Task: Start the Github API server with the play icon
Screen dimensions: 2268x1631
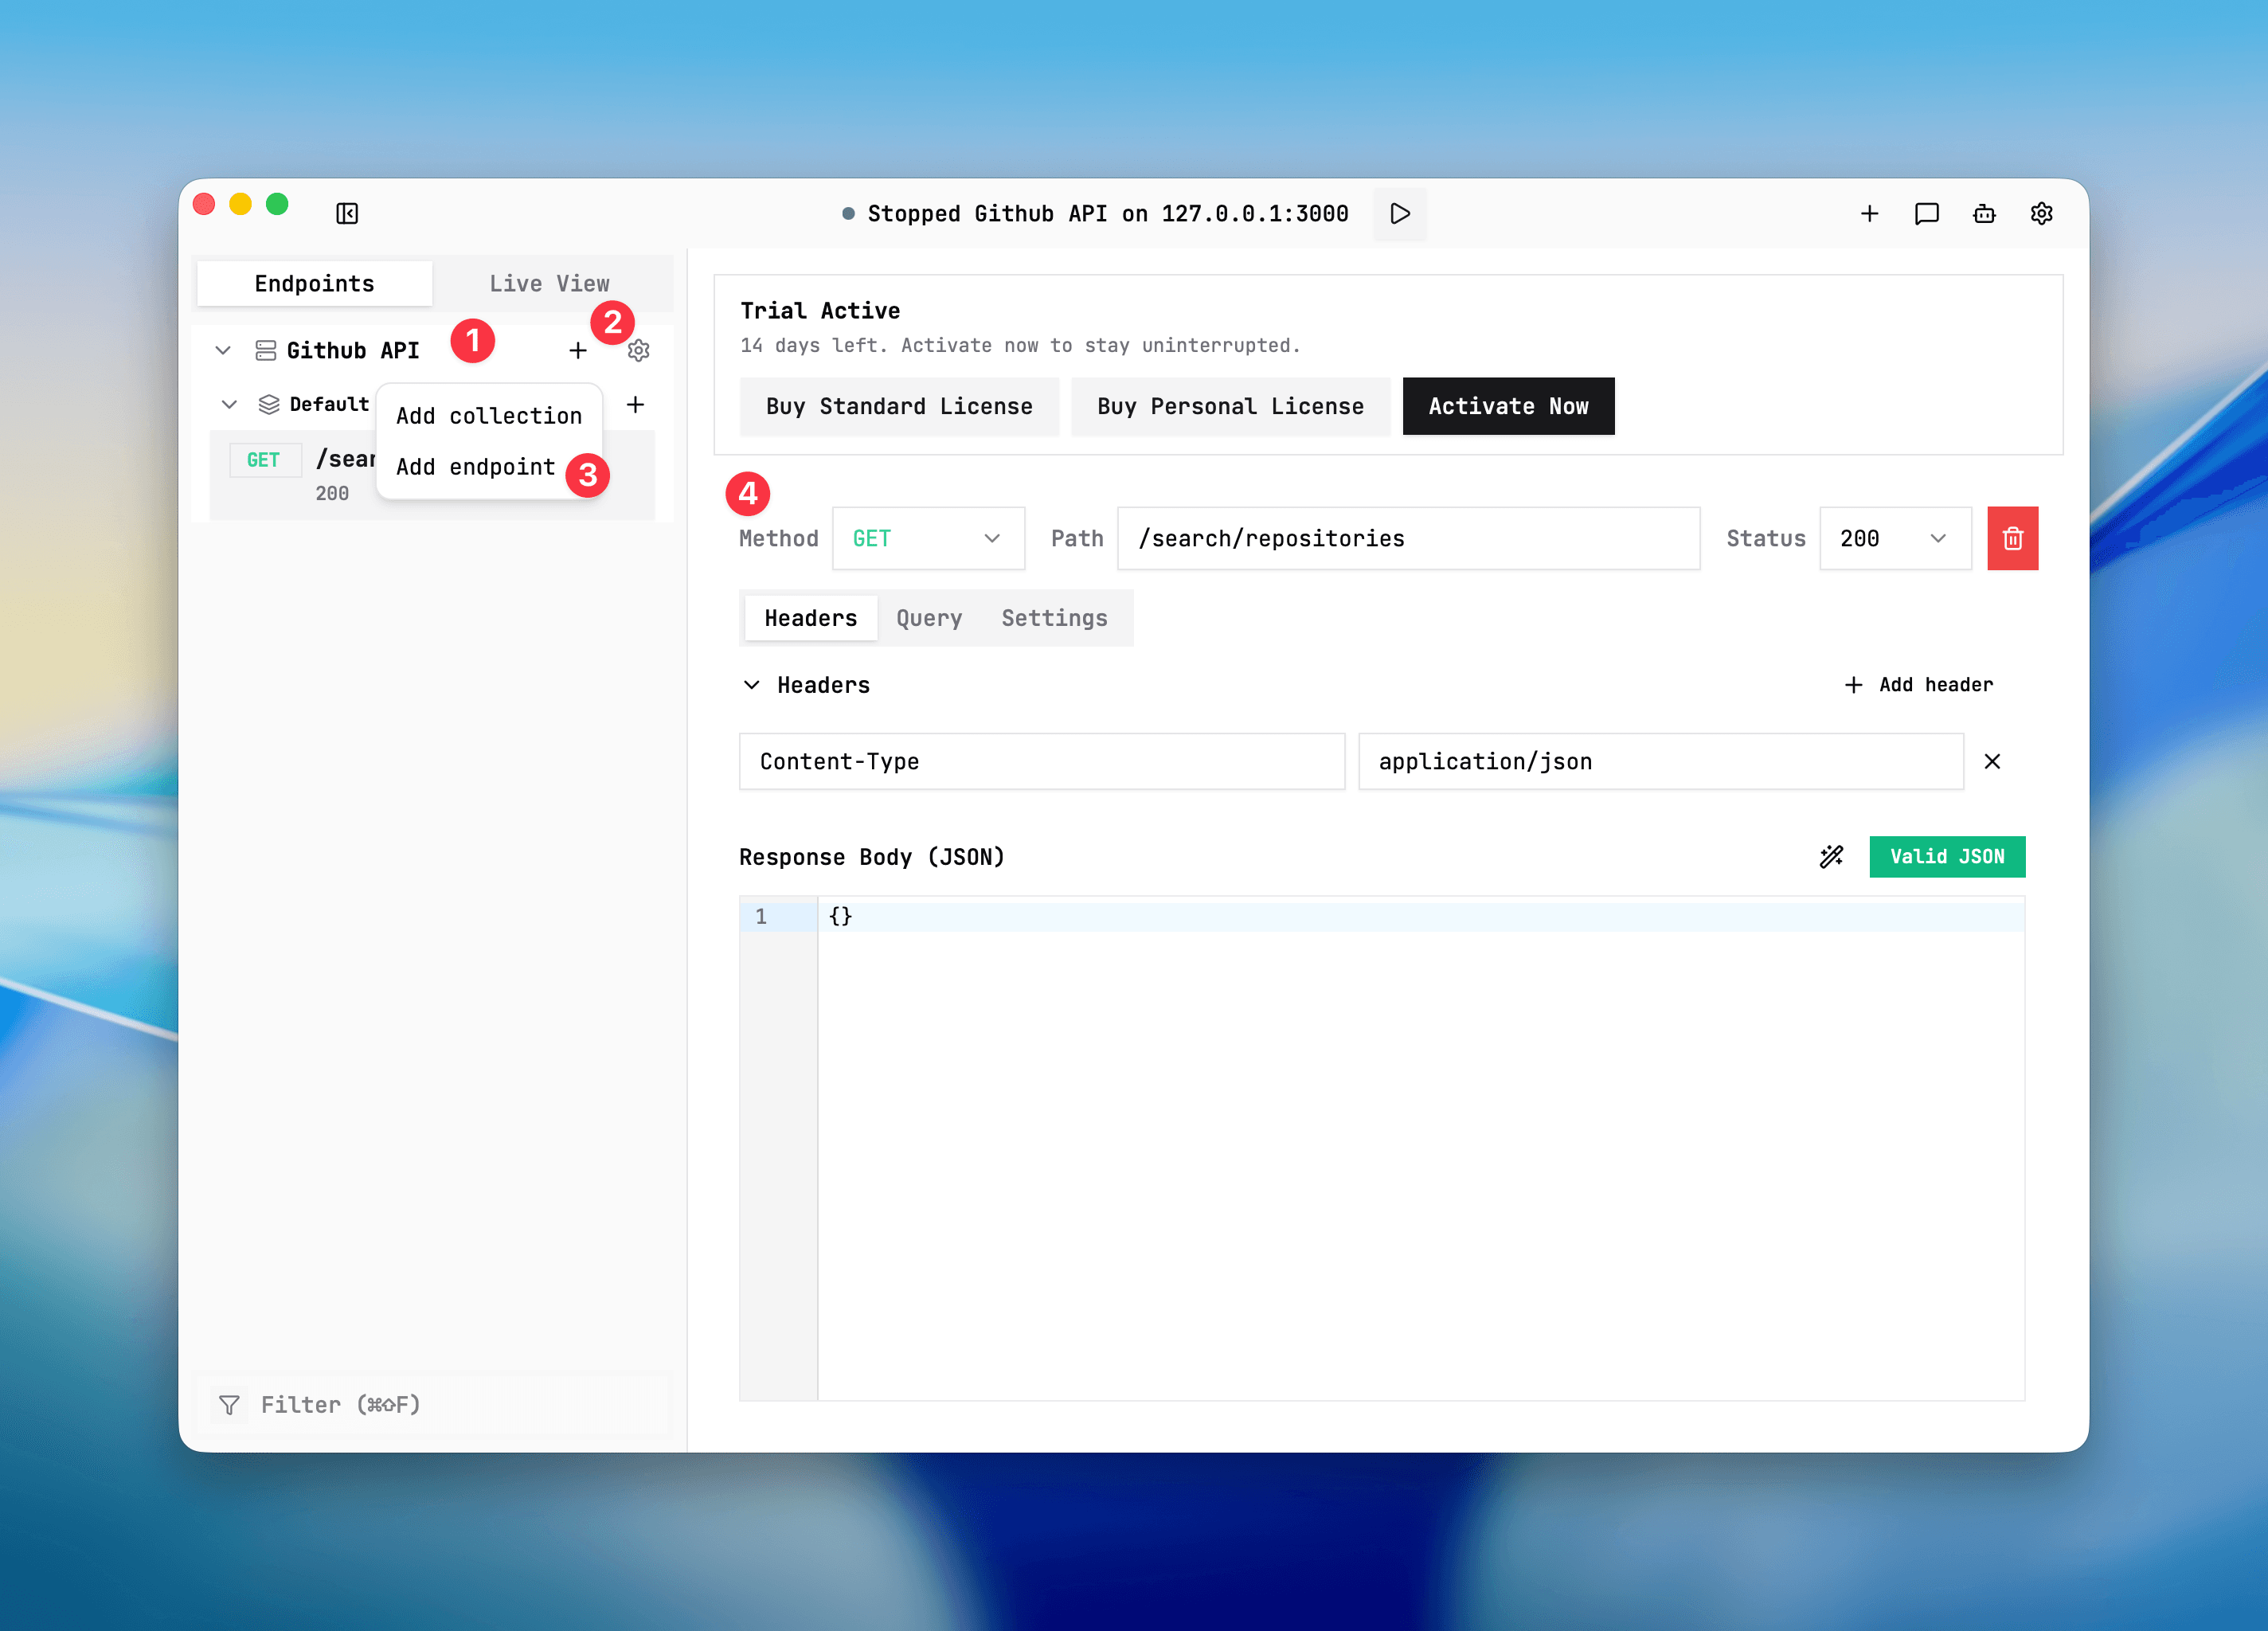Action: tap(1399, 213)
